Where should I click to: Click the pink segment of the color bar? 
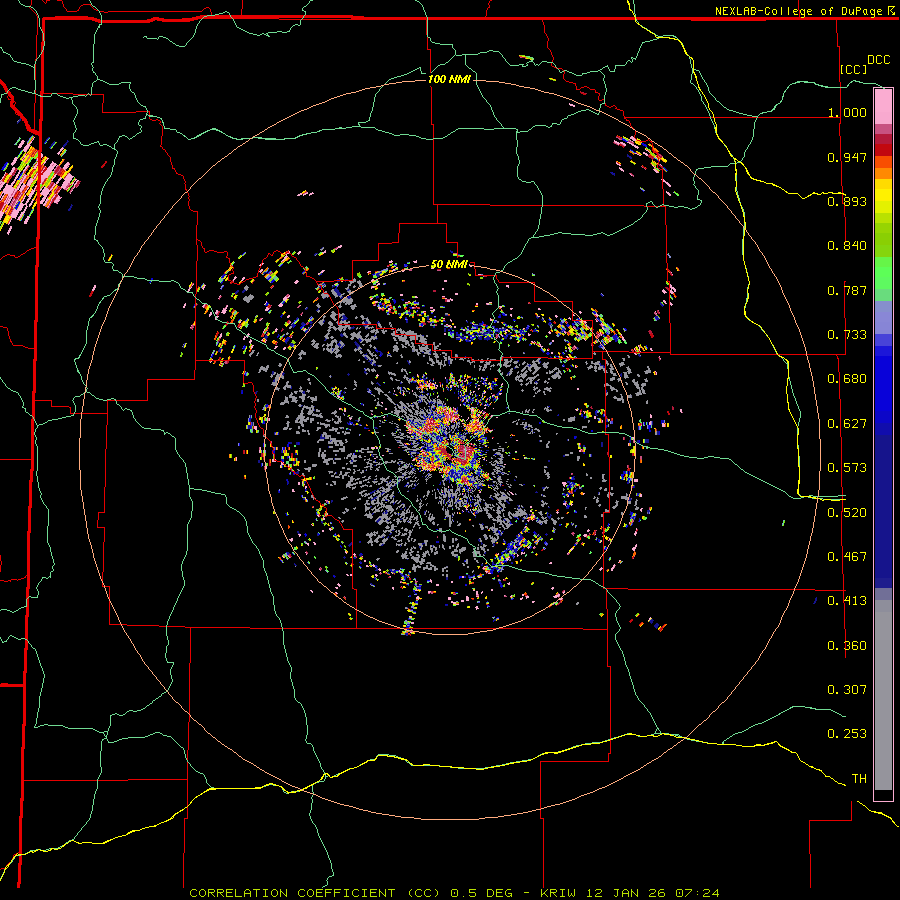(x=883, y=106)
